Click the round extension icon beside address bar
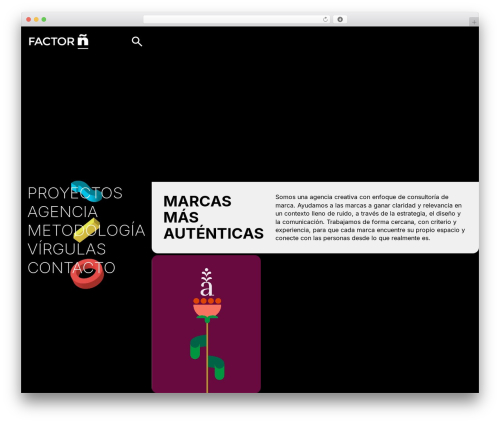 click(x=340, y=19)
